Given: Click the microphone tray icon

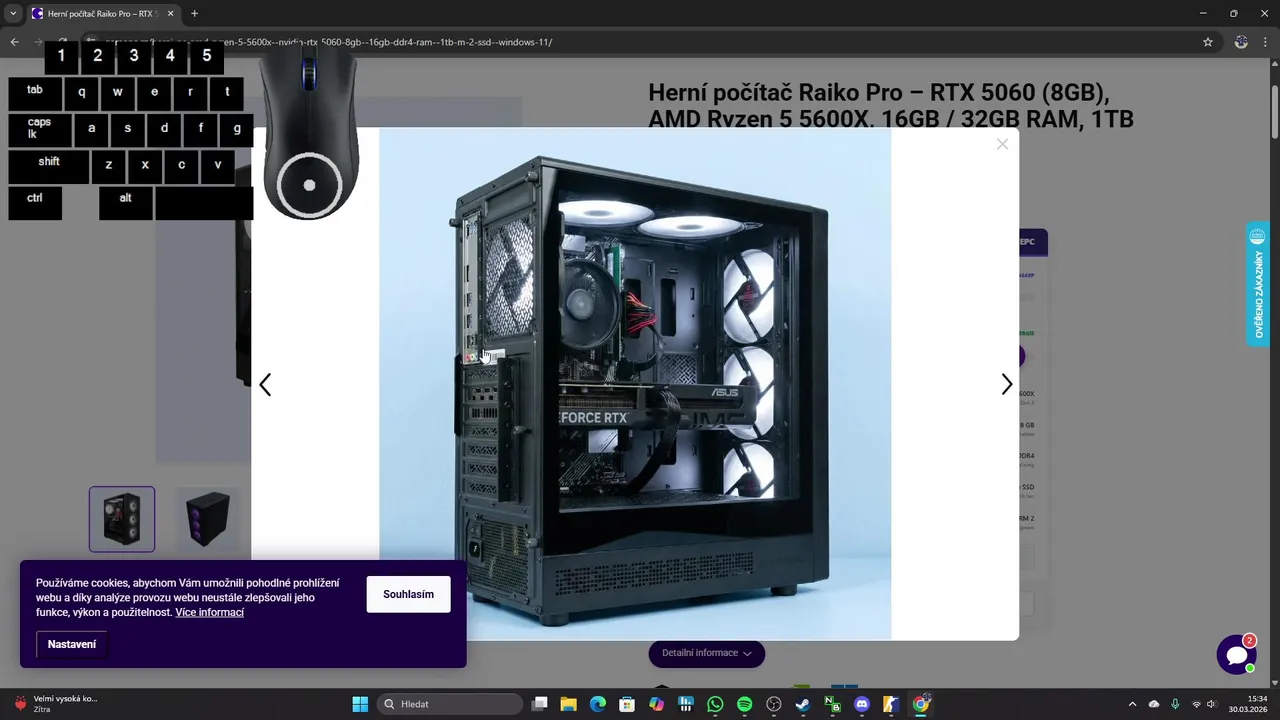Looking at the screenshot, I should [1175, 704].
